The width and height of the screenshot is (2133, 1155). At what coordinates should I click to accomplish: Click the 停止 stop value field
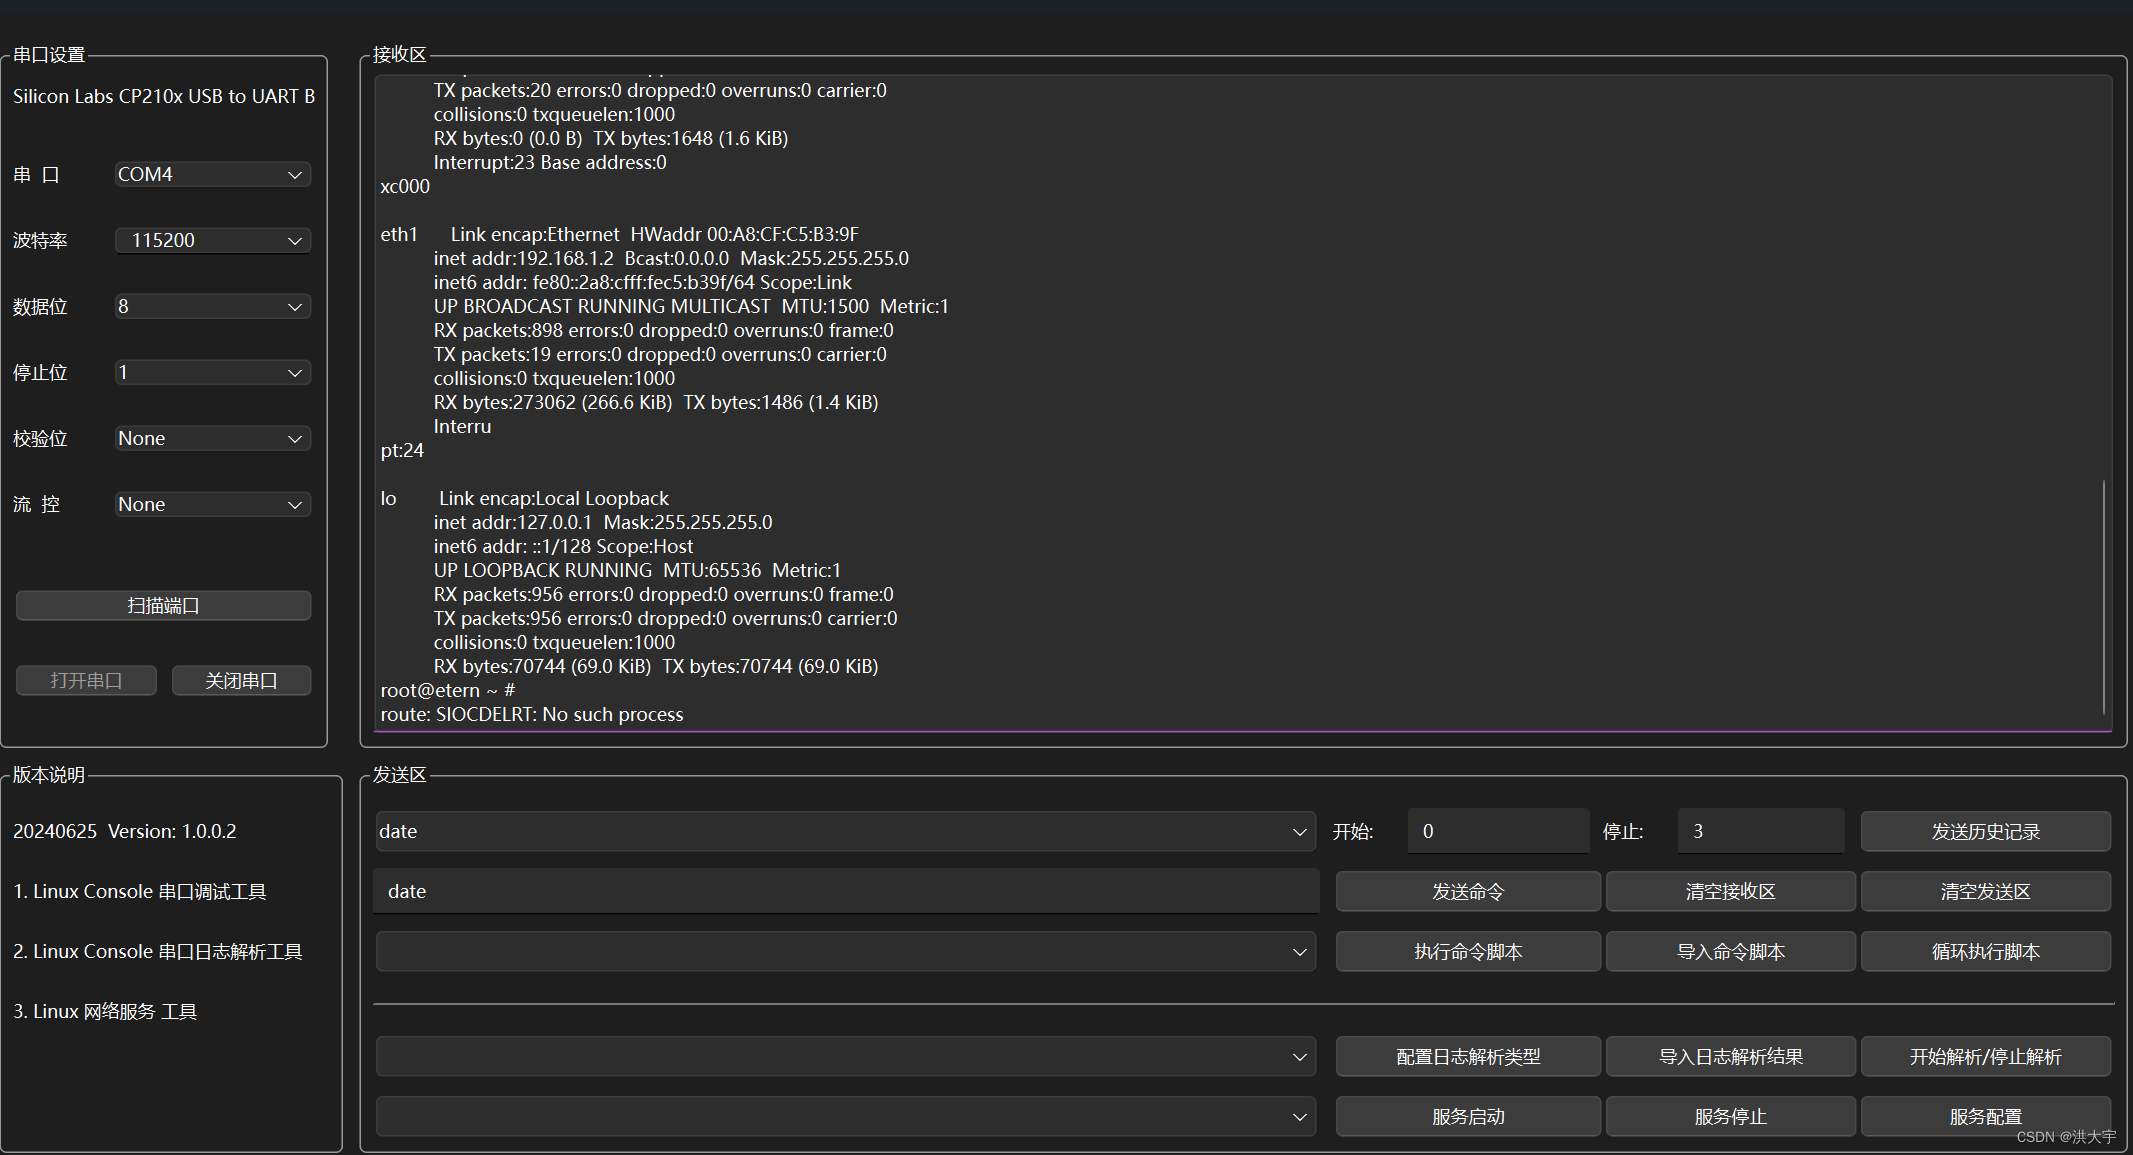[x=1760, y=831]
